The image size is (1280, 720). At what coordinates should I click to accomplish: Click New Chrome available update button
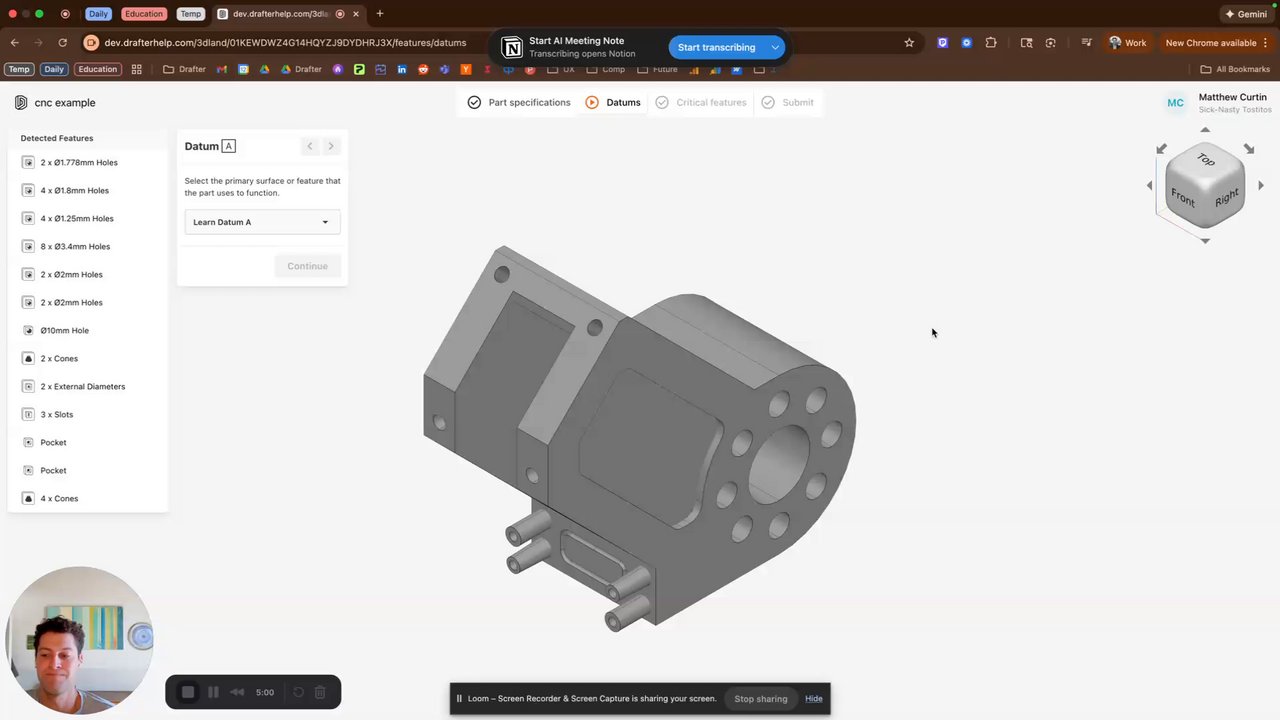point(1217,43)
